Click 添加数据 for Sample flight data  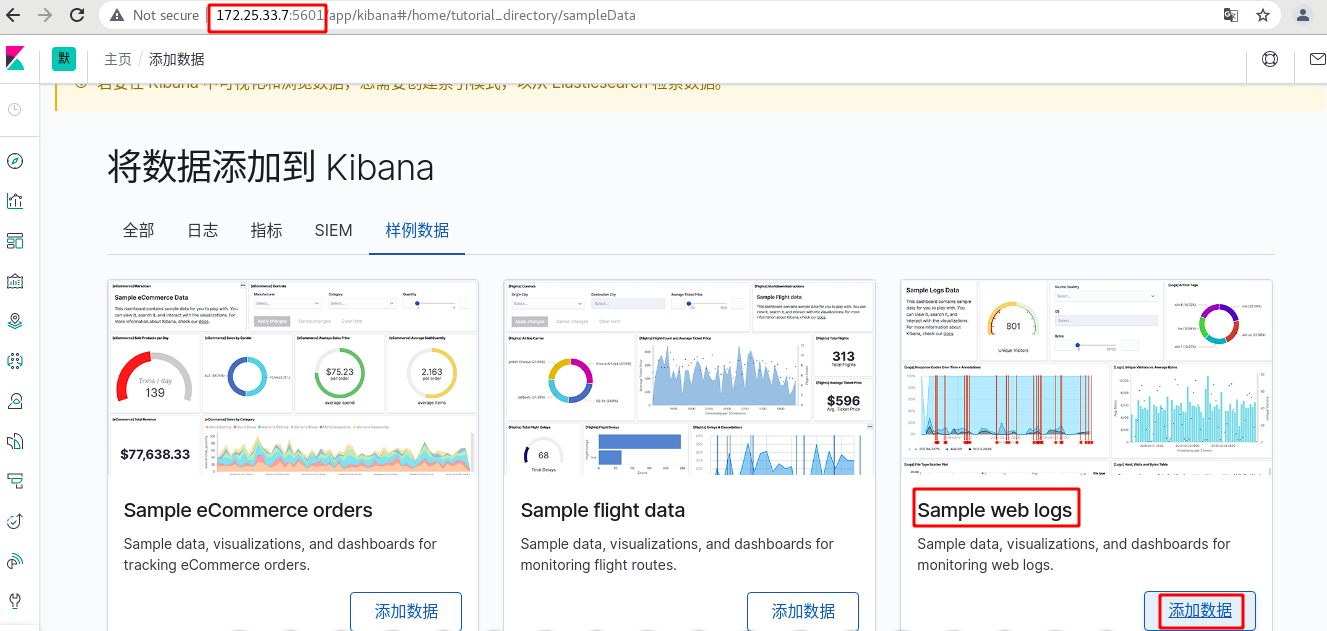click(x=803, y=611)
